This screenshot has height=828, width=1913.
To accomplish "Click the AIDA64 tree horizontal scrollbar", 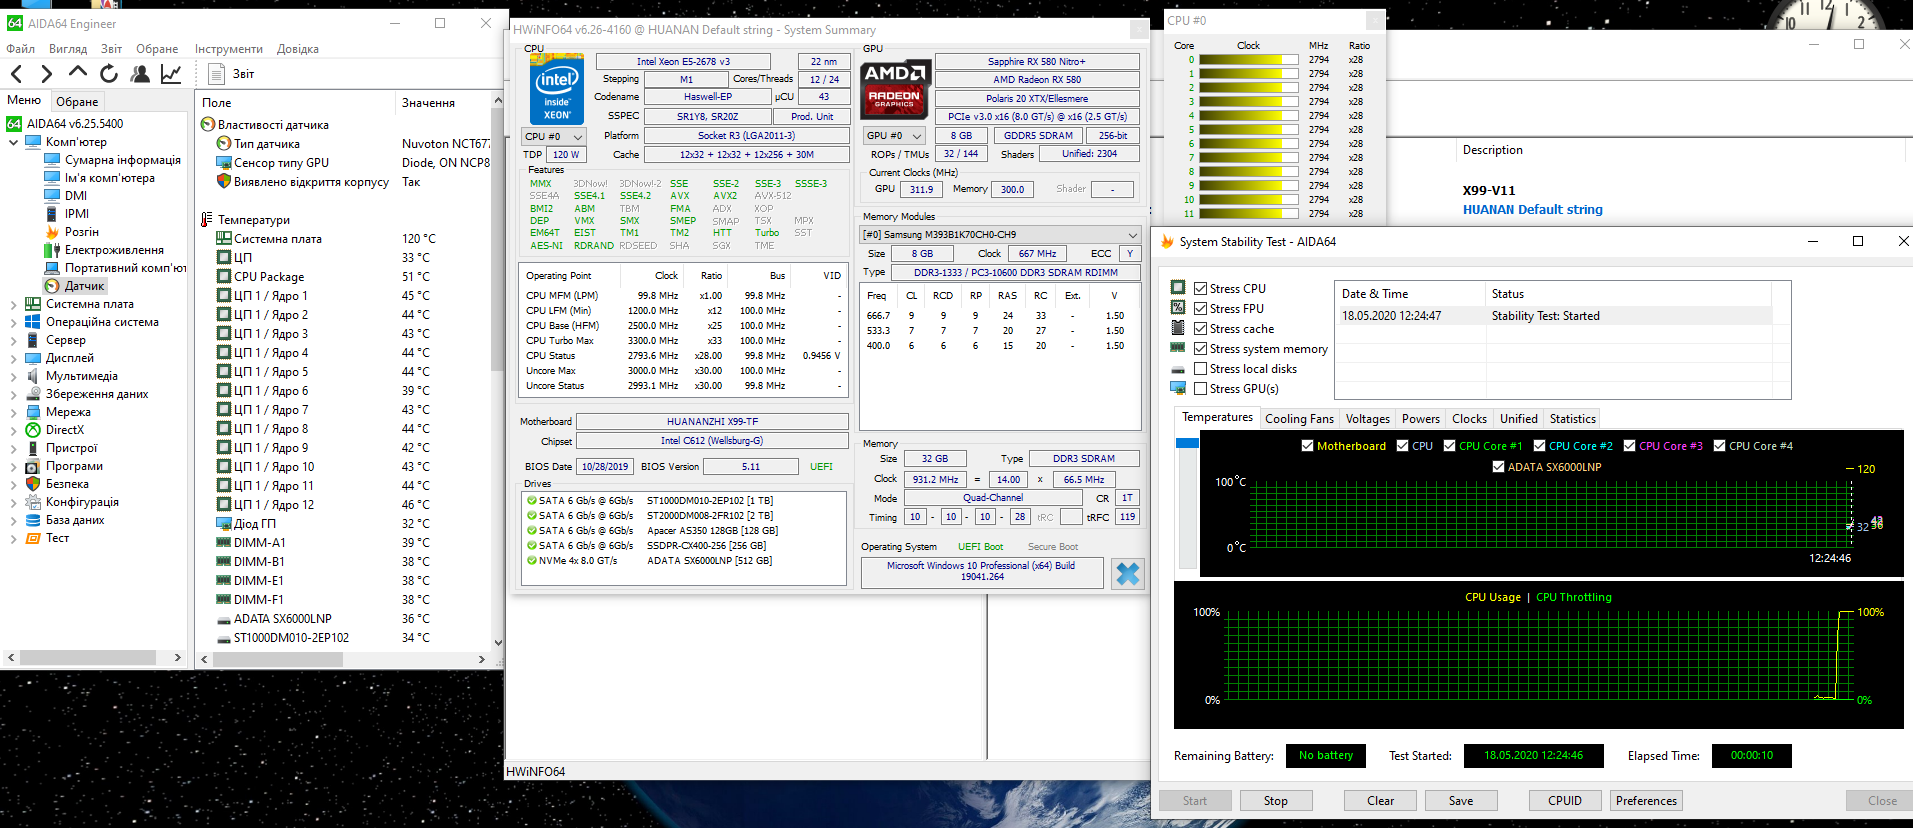I will [x=88, y=657].
